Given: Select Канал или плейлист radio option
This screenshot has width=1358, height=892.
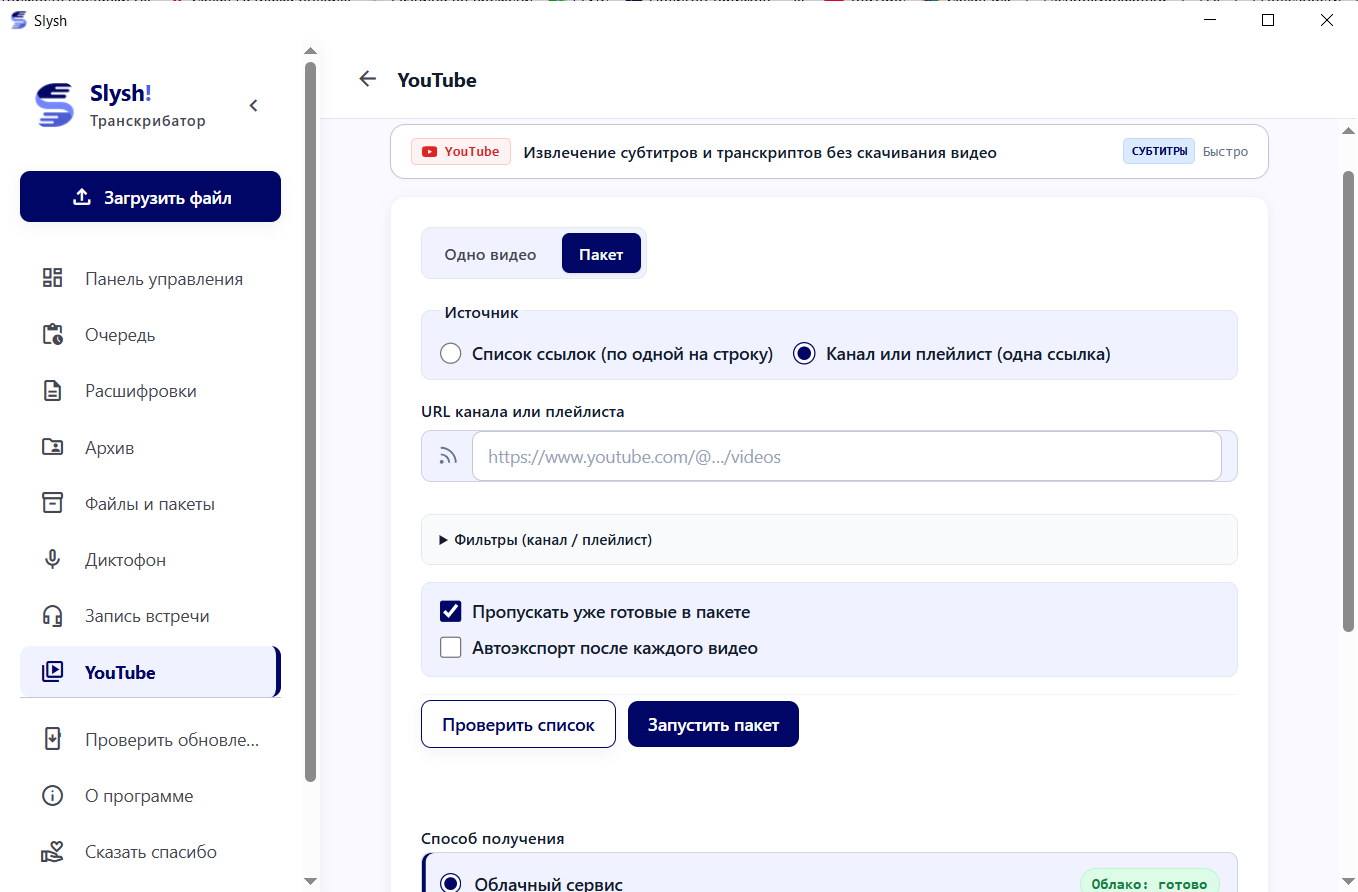Looking at the screenshot, I should (x=804, y=354).
